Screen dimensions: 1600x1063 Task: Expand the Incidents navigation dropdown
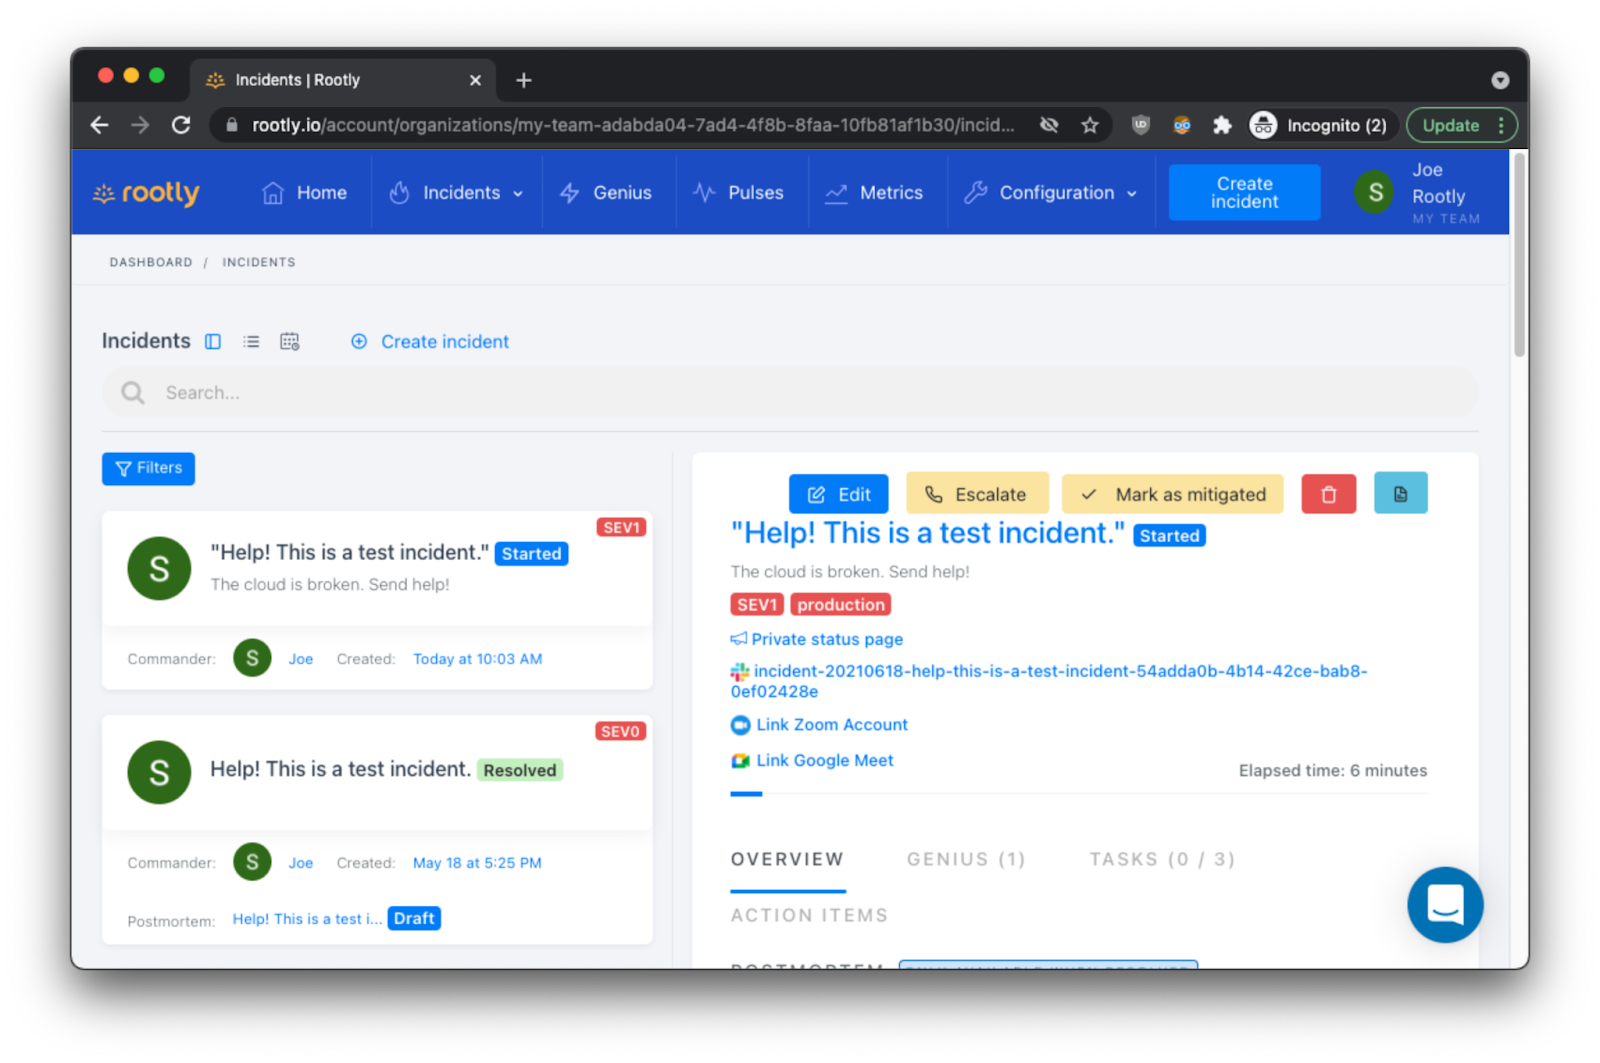tap(457, 193)
